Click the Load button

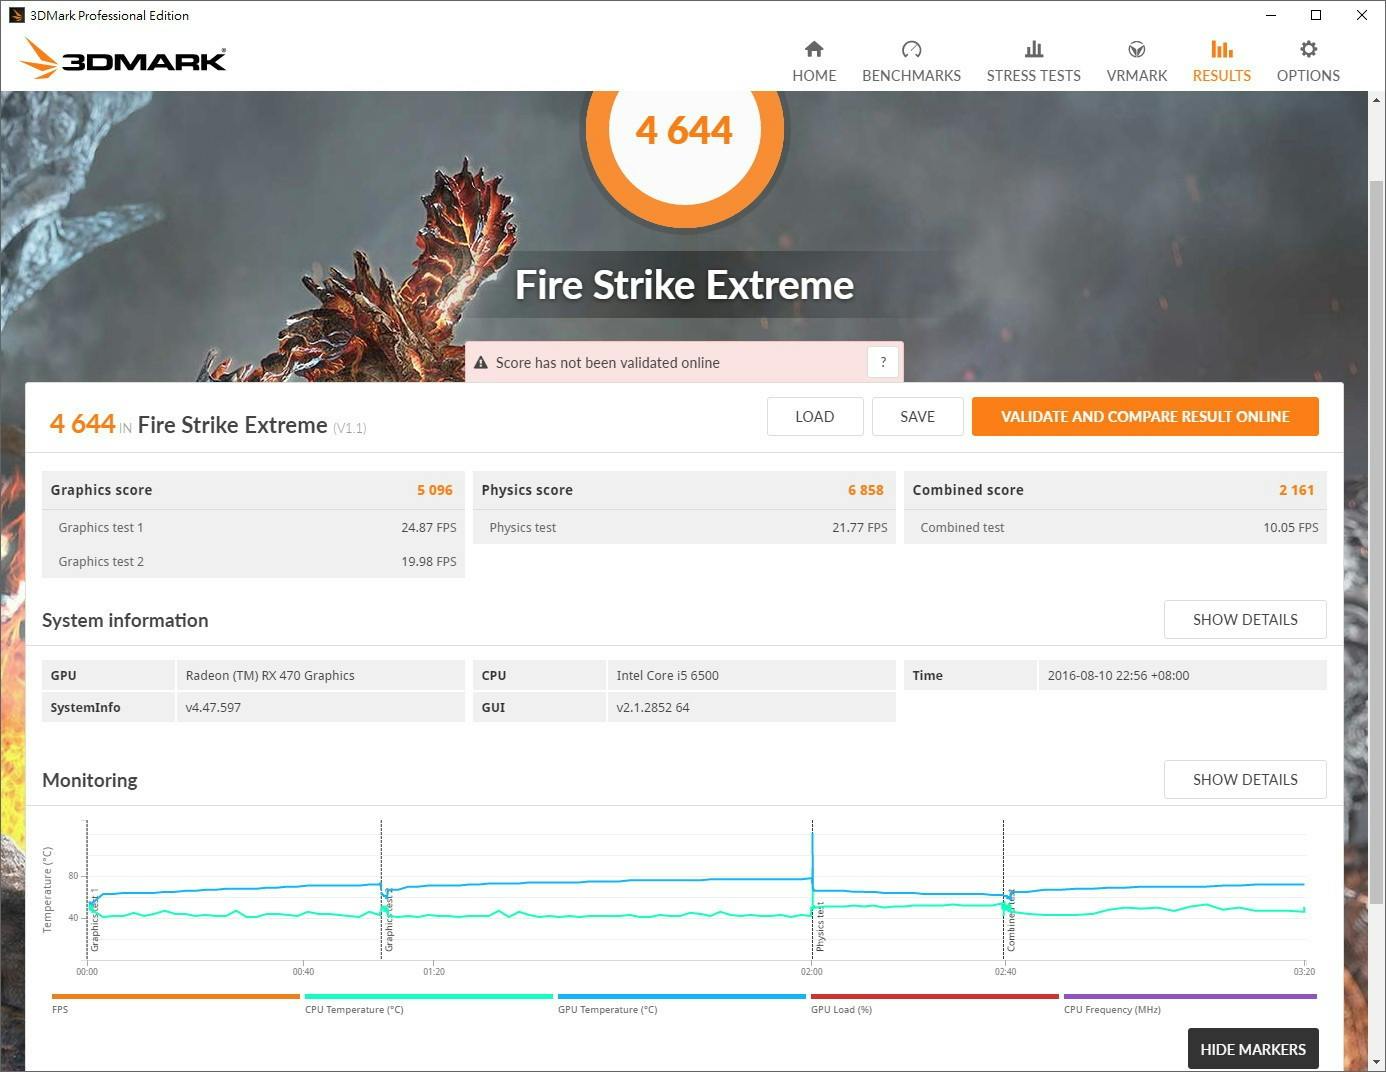(814, 417)
